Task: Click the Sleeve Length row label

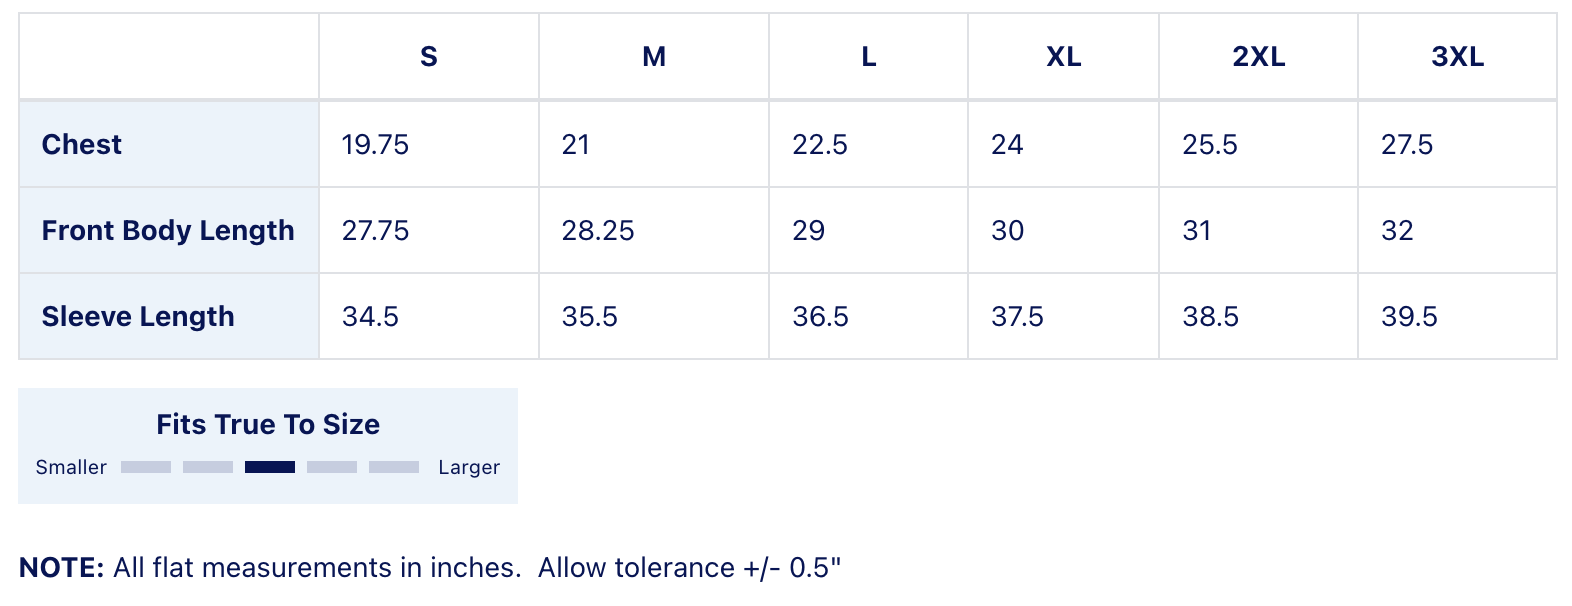Action: point(138,317)
